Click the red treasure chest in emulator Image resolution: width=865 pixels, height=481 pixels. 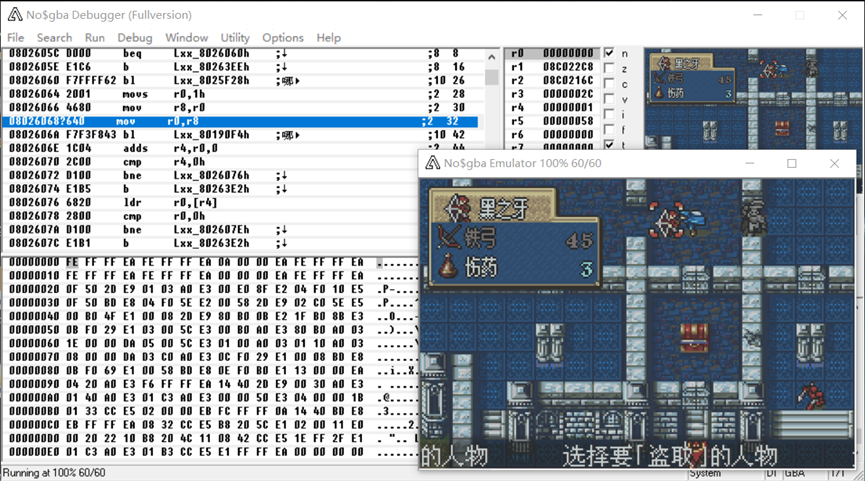coord(694,337)
